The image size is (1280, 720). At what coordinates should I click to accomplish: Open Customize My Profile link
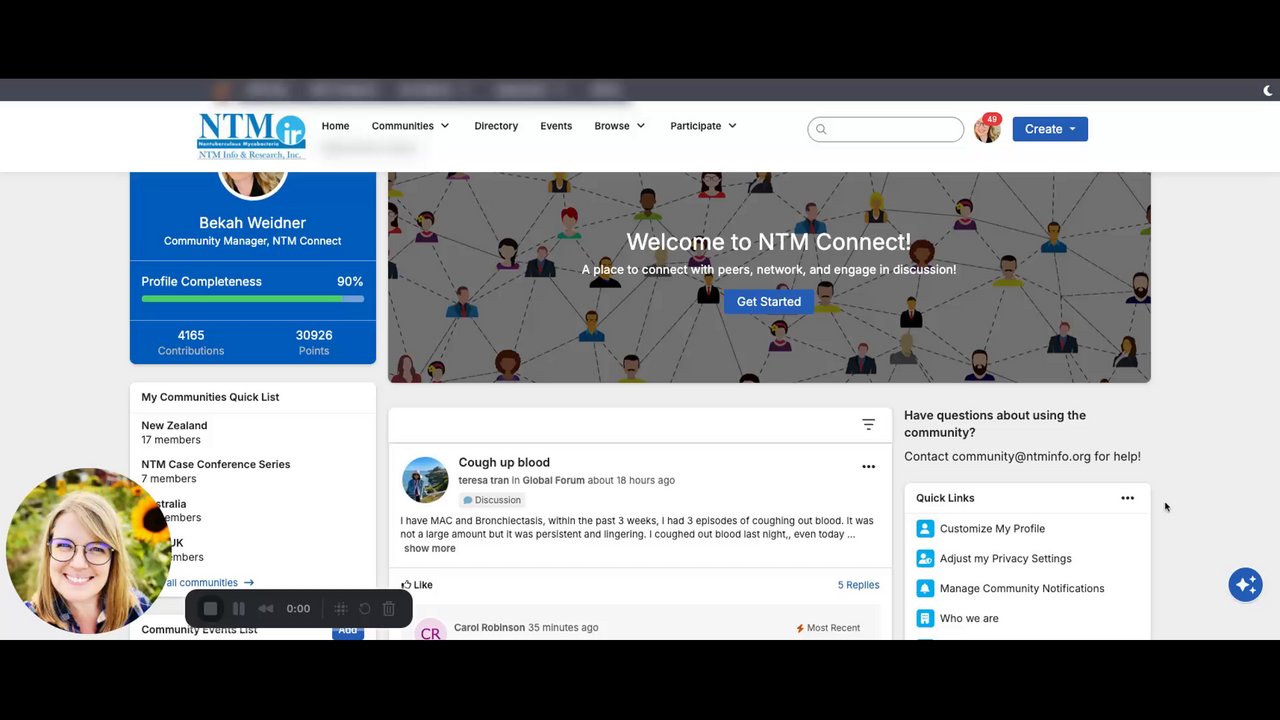tap(992, 529)
